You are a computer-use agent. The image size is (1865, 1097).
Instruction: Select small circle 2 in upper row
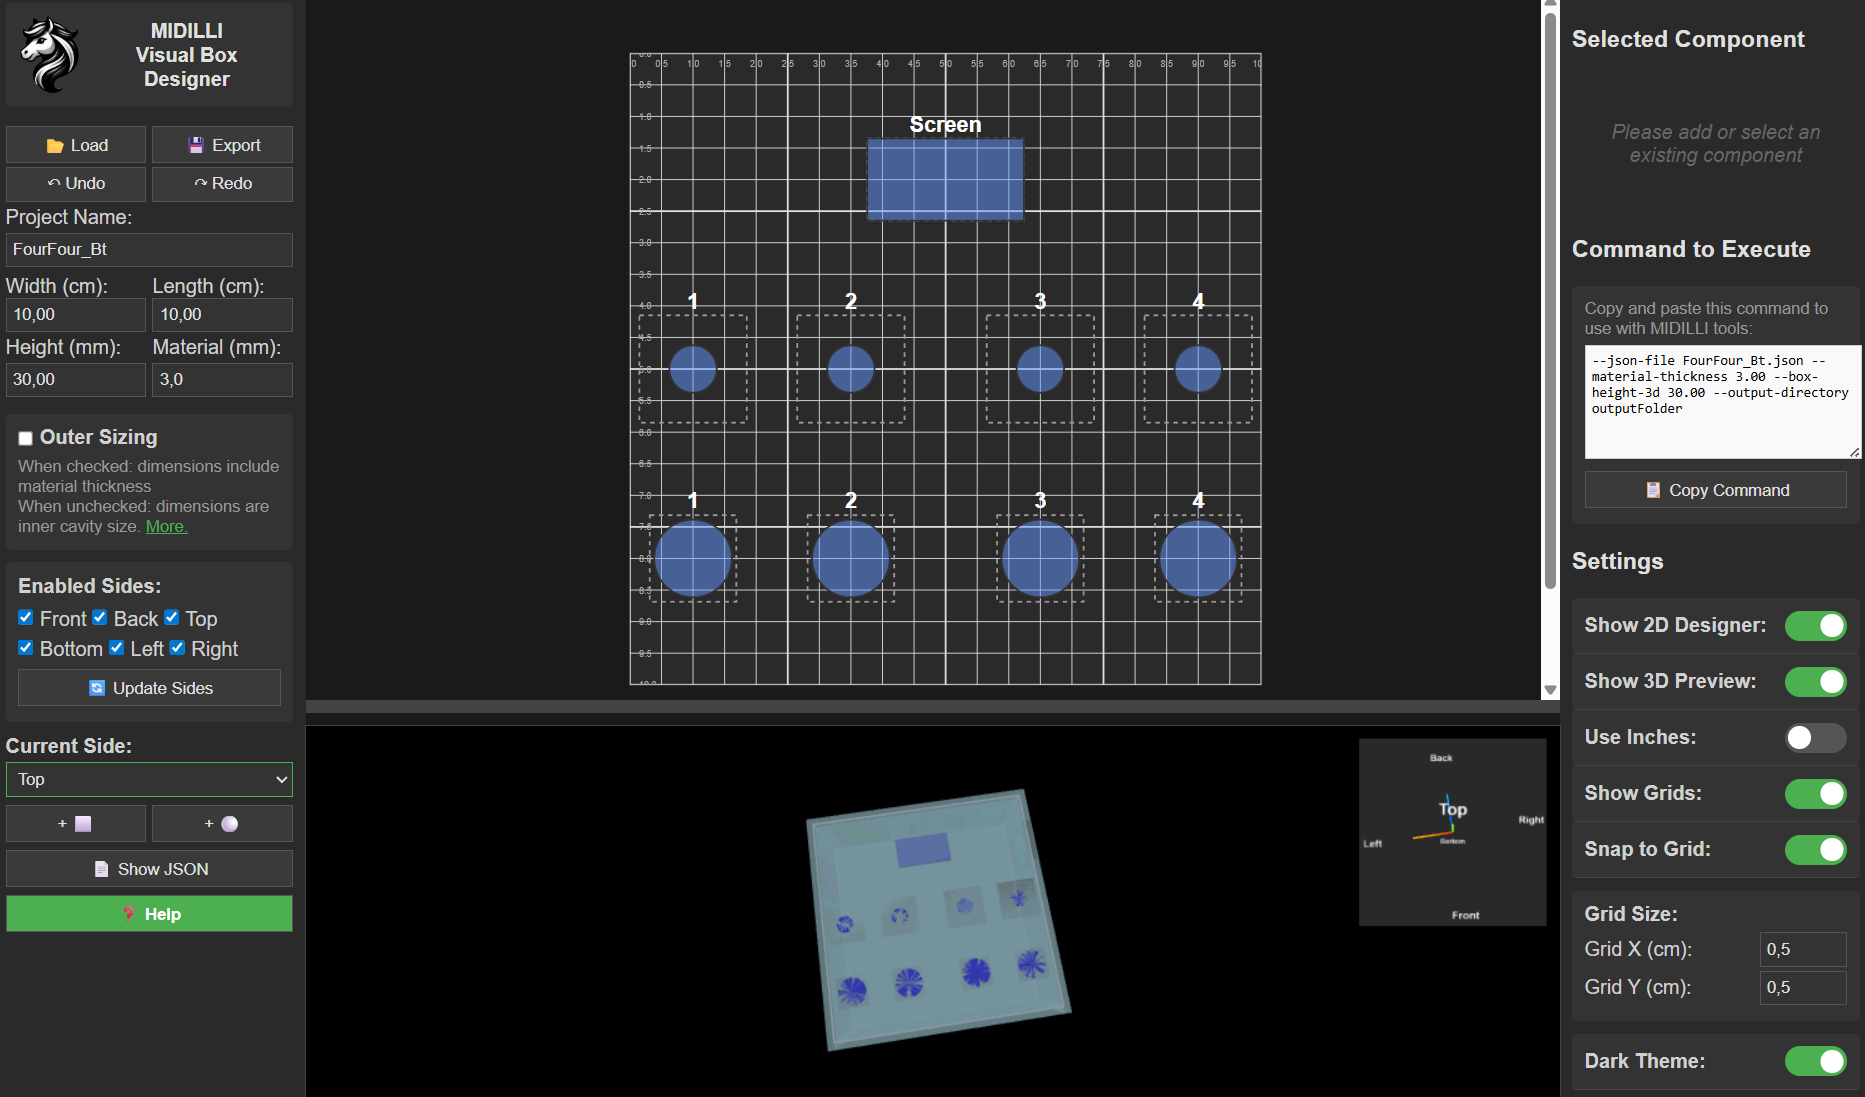(851, 369)
